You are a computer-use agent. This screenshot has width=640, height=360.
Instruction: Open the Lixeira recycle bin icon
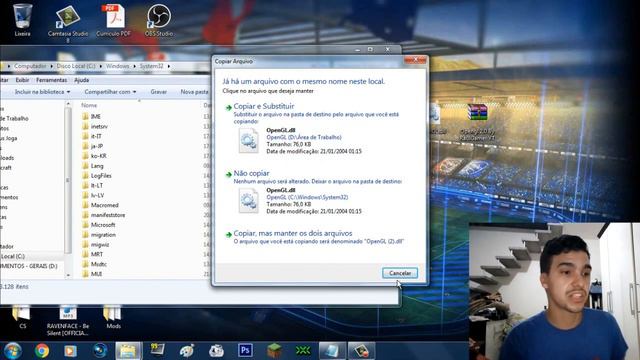click(x=22, y=19)
